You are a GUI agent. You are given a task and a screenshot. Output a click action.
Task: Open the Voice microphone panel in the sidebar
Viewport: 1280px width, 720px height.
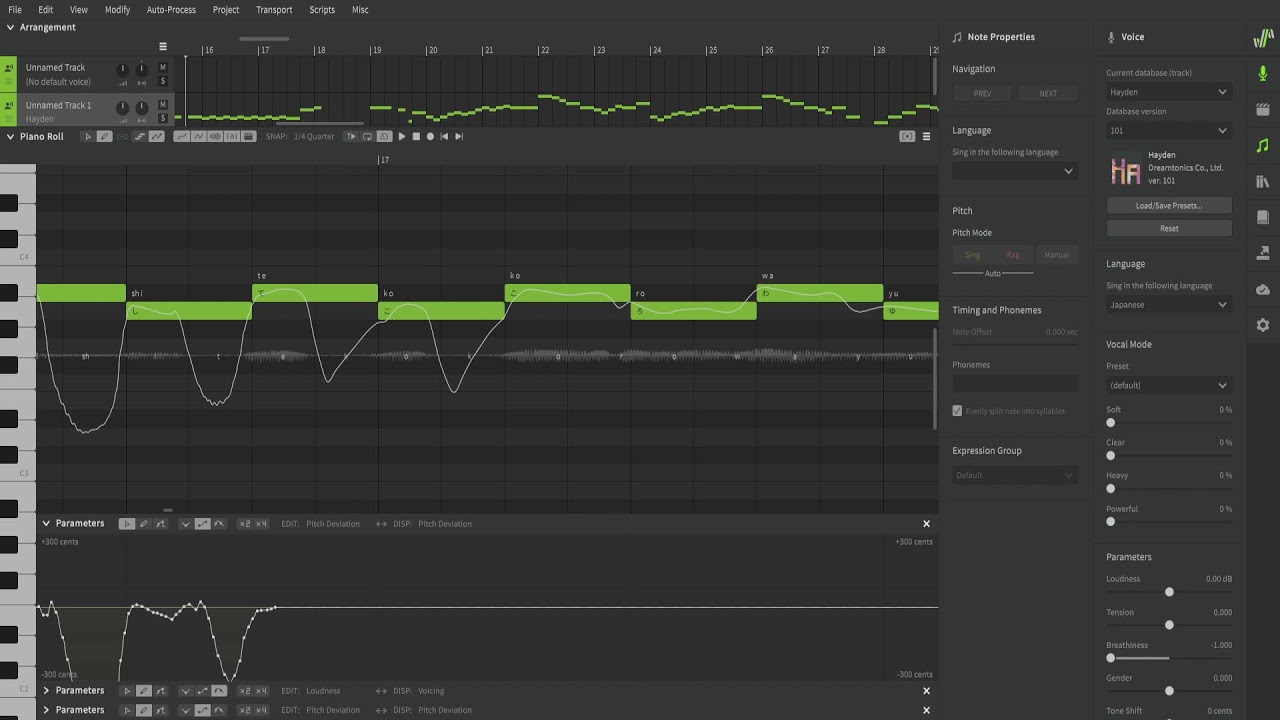[1263, 73]
